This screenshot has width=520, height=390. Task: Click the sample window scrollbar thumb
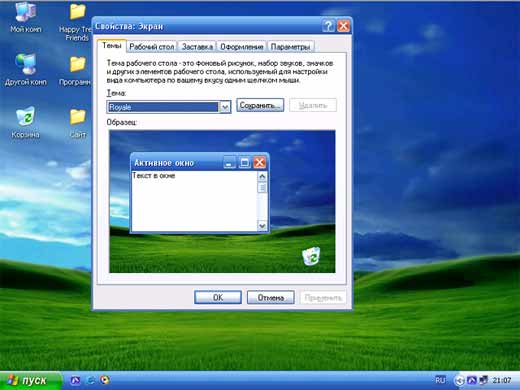262,187
